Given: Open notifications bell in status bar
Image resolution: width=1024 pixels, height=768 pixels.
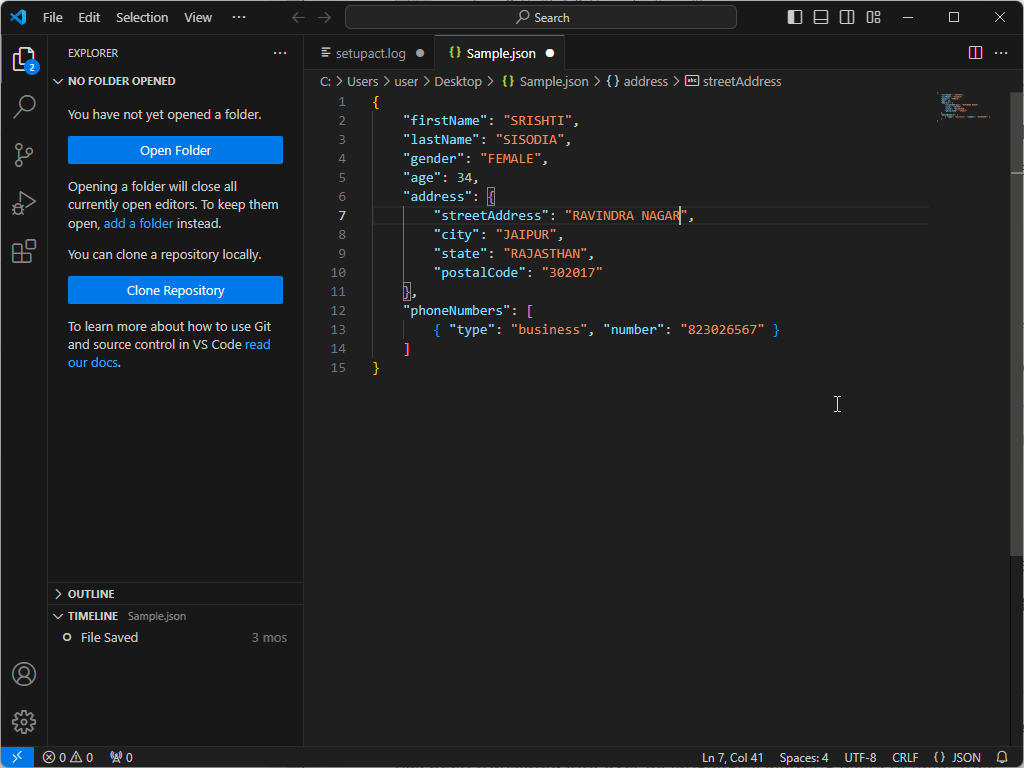Looking at the screenshot, I should (1002, 757).
